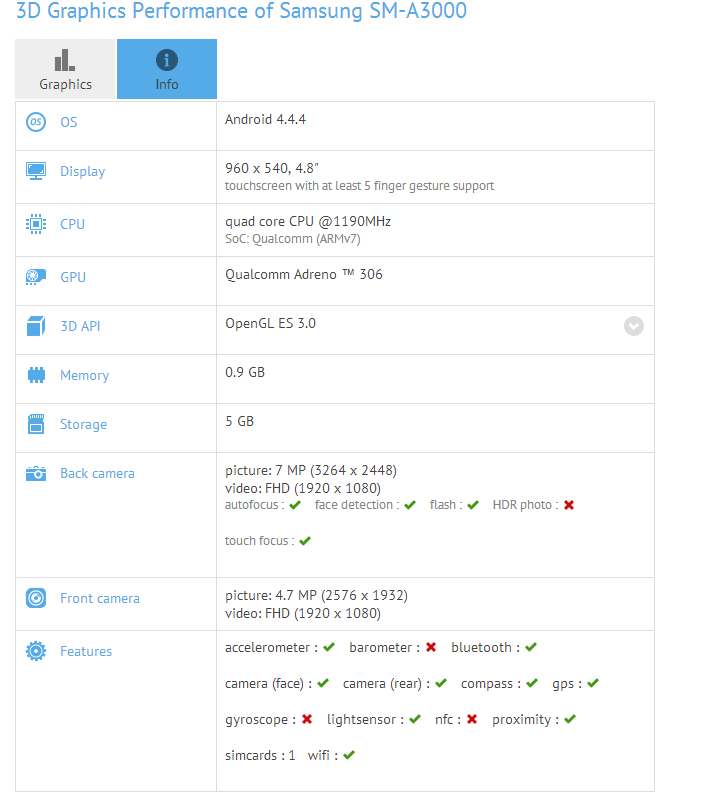Click the 3D API cube icon
Image resolution: width=713 pixels, height=797 pixels.
36,326
